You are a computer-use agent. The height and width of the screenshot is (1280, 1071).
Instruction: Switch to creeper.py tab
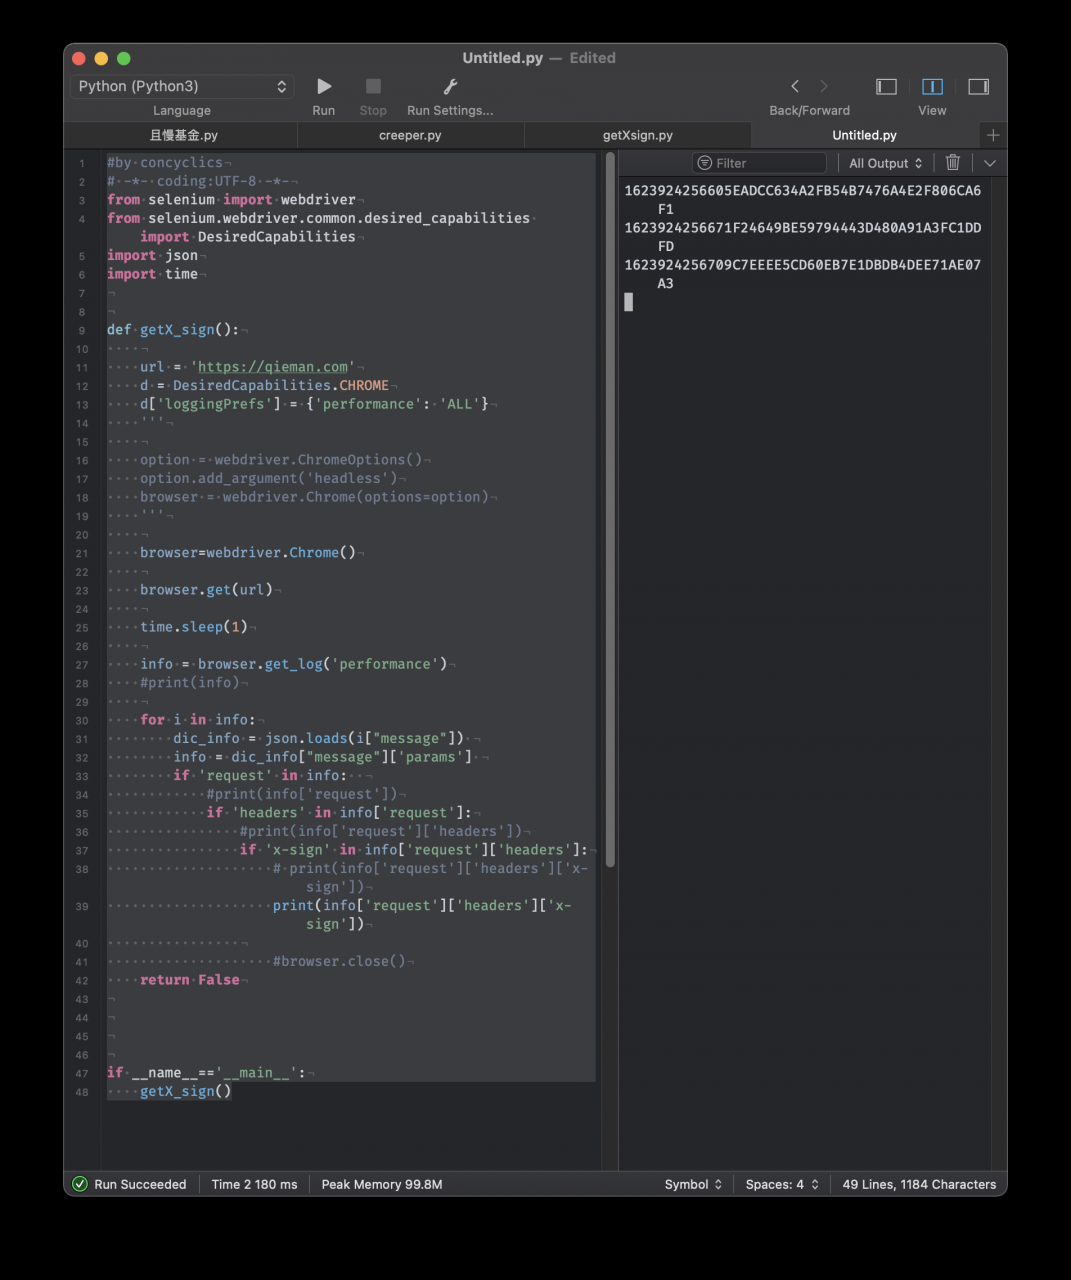[x=410, y=135]
